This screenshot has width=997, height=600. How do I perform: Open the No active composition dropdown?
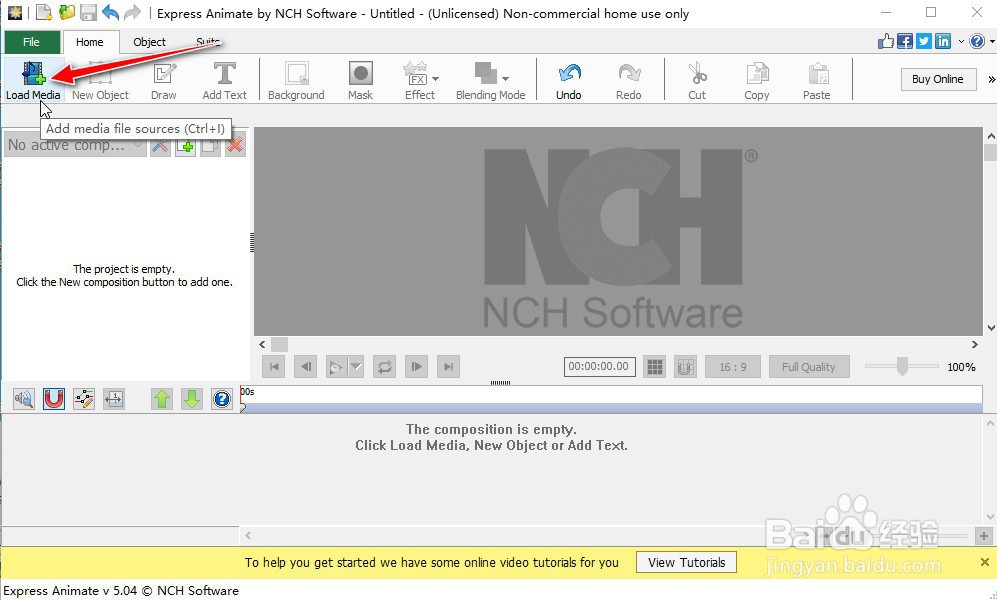point(75,146)
